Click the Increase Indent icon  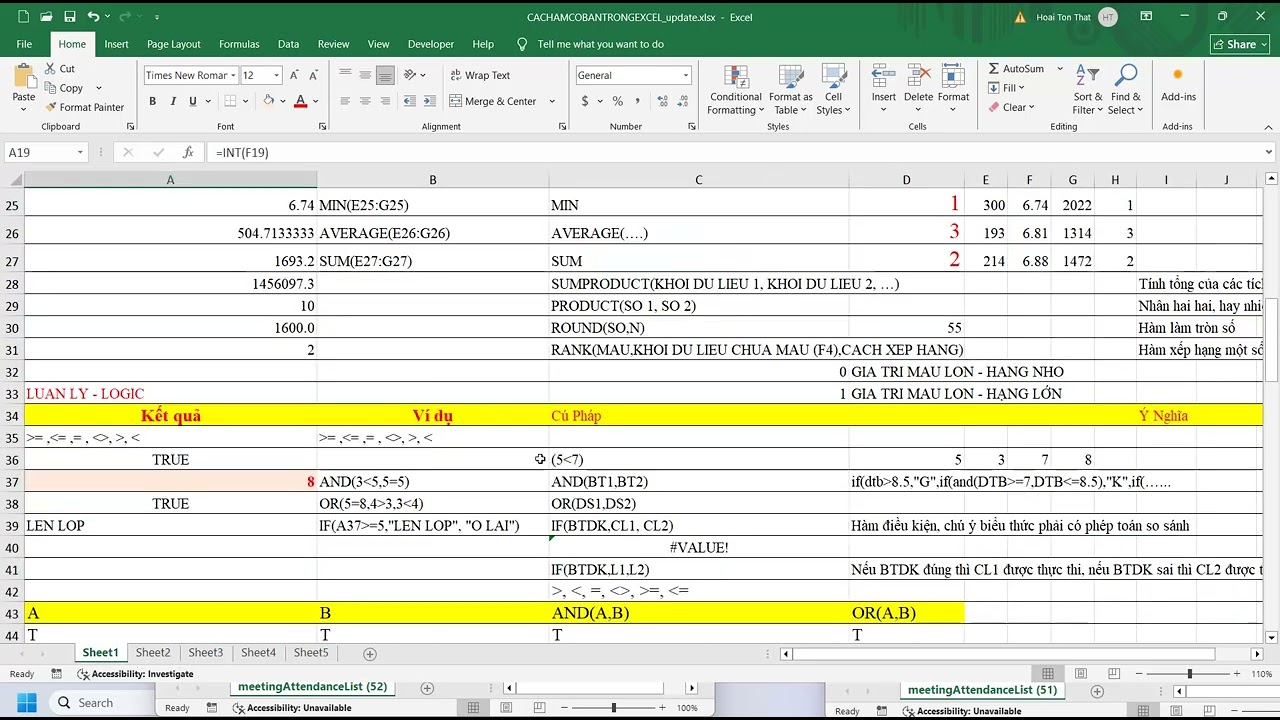point(429,101)
